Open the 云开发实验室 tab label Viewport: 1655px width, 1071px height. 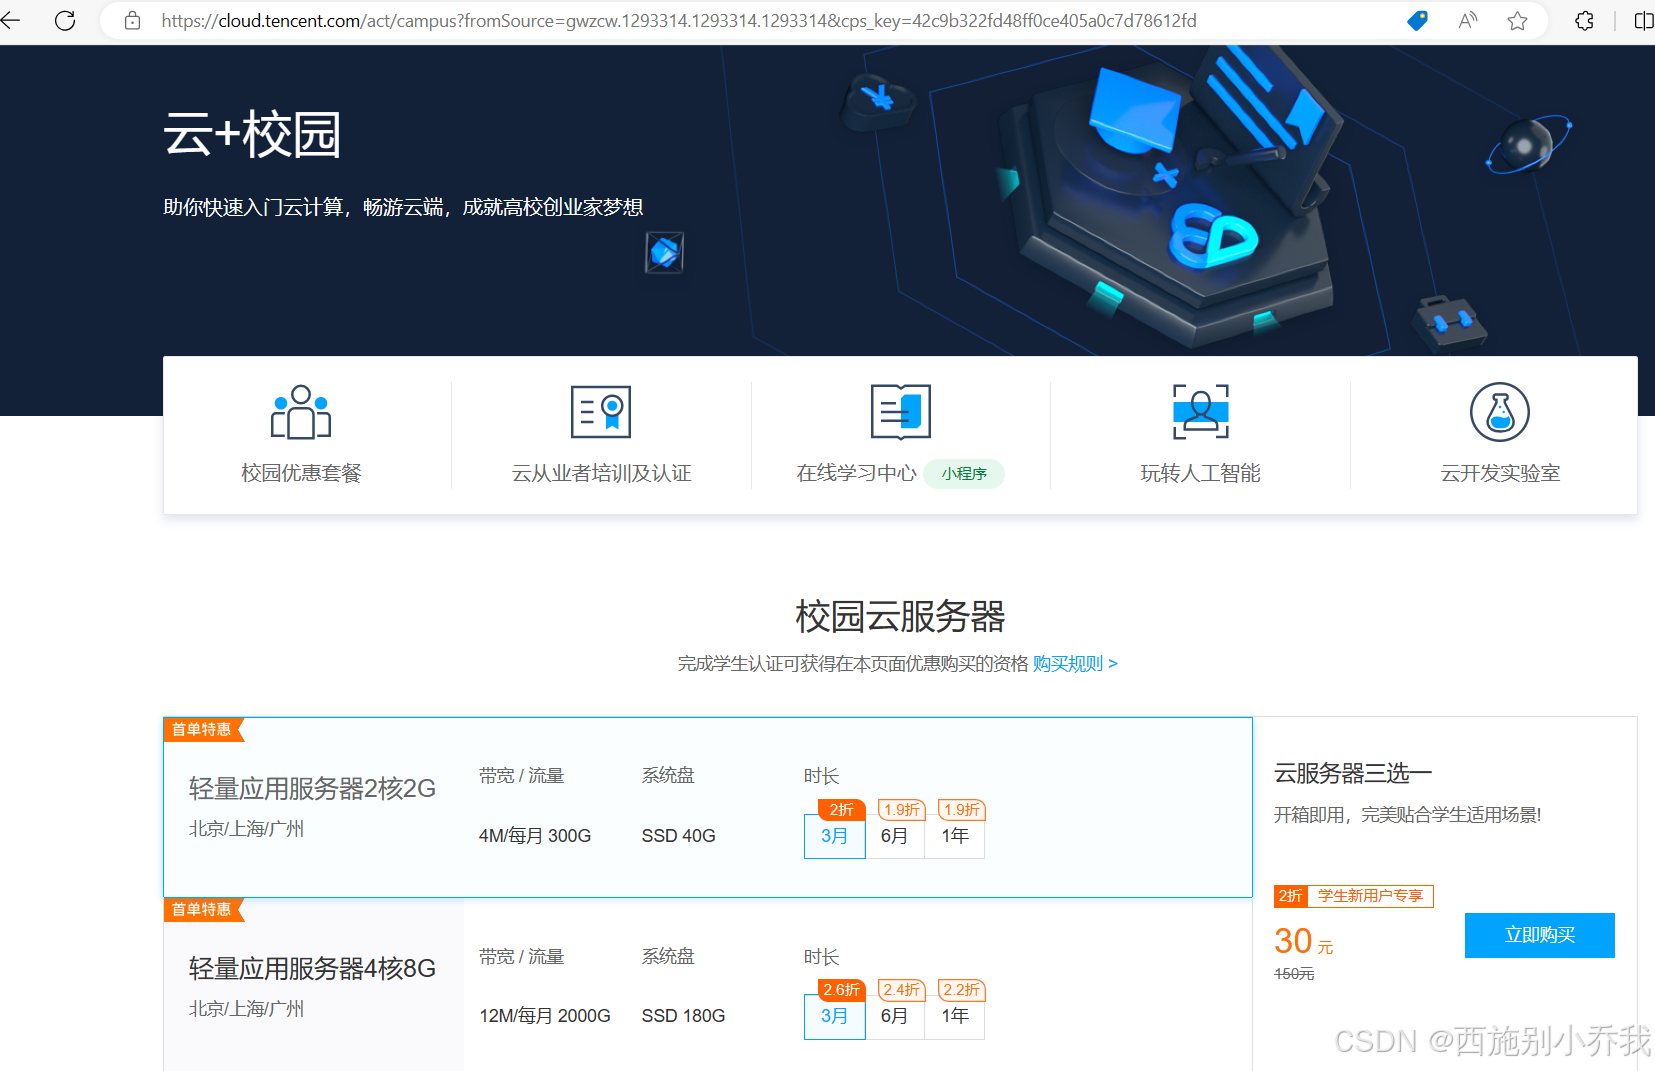(1500, 473)
